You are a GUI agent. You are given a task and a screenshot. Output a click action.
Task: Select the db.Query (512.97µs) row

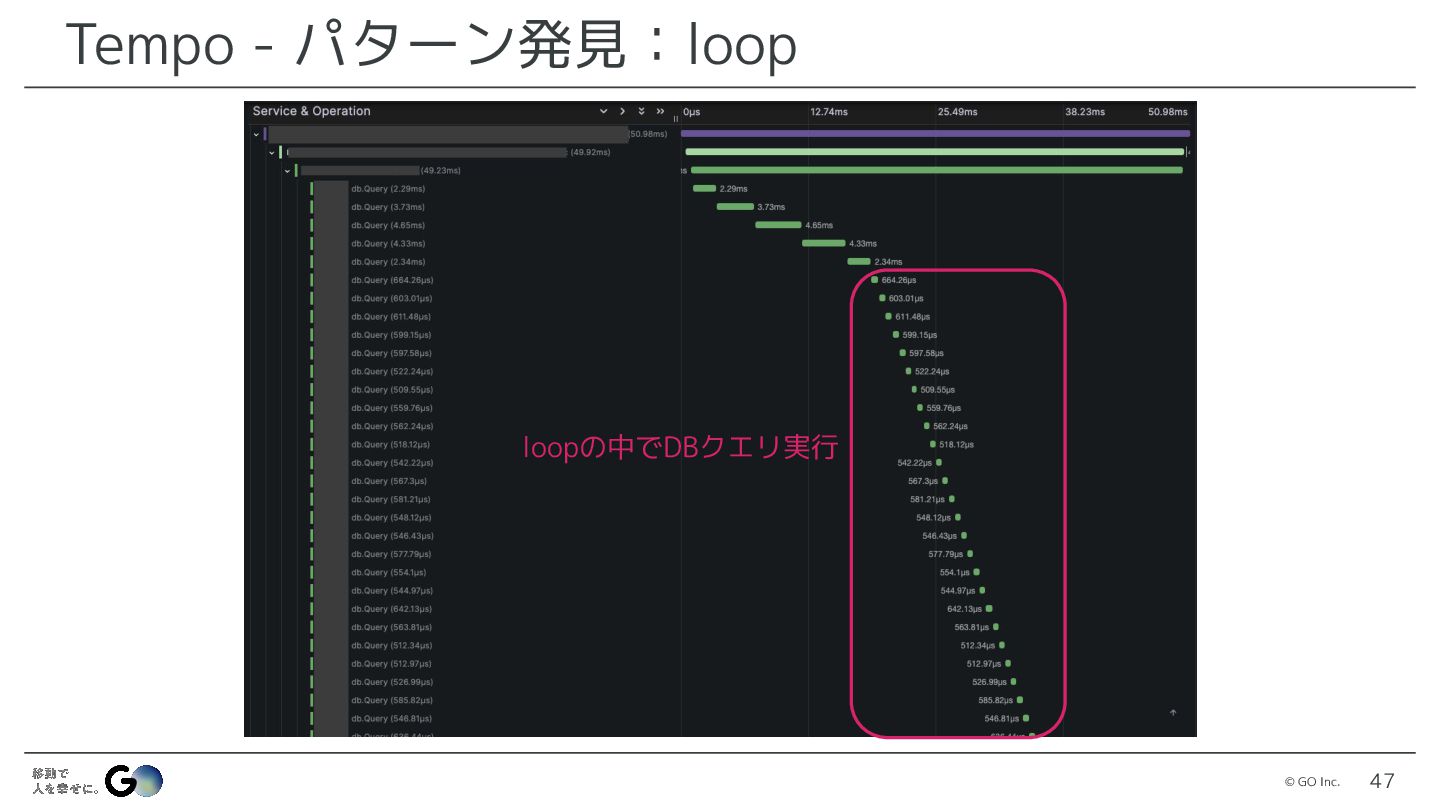pyautogui.click(x=391, y=664)
